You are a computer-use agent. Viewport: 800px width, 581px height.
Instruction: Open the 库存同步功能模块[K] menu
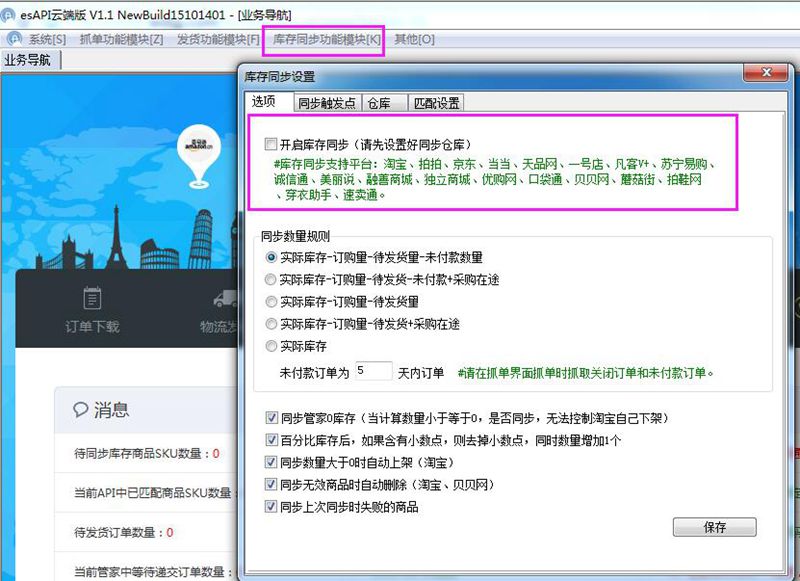pyautogui.click(x=327, y=39)
